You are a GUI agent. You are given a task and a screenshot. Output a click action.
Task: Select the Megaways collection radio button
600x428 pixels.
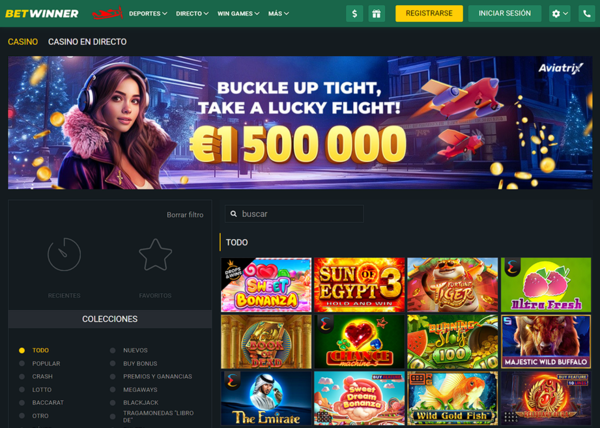tap(112, 389)
